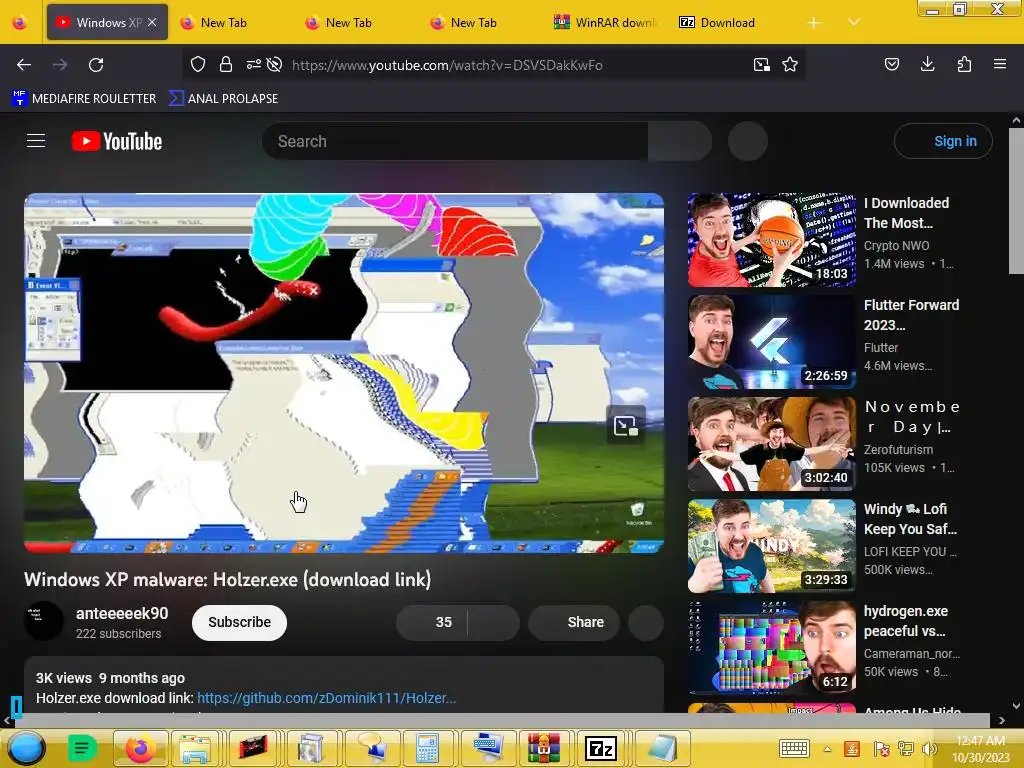This screenshot has height=768, width=1024.
Task: Open WinRAR from the taskbar
Action: point(543,748)
